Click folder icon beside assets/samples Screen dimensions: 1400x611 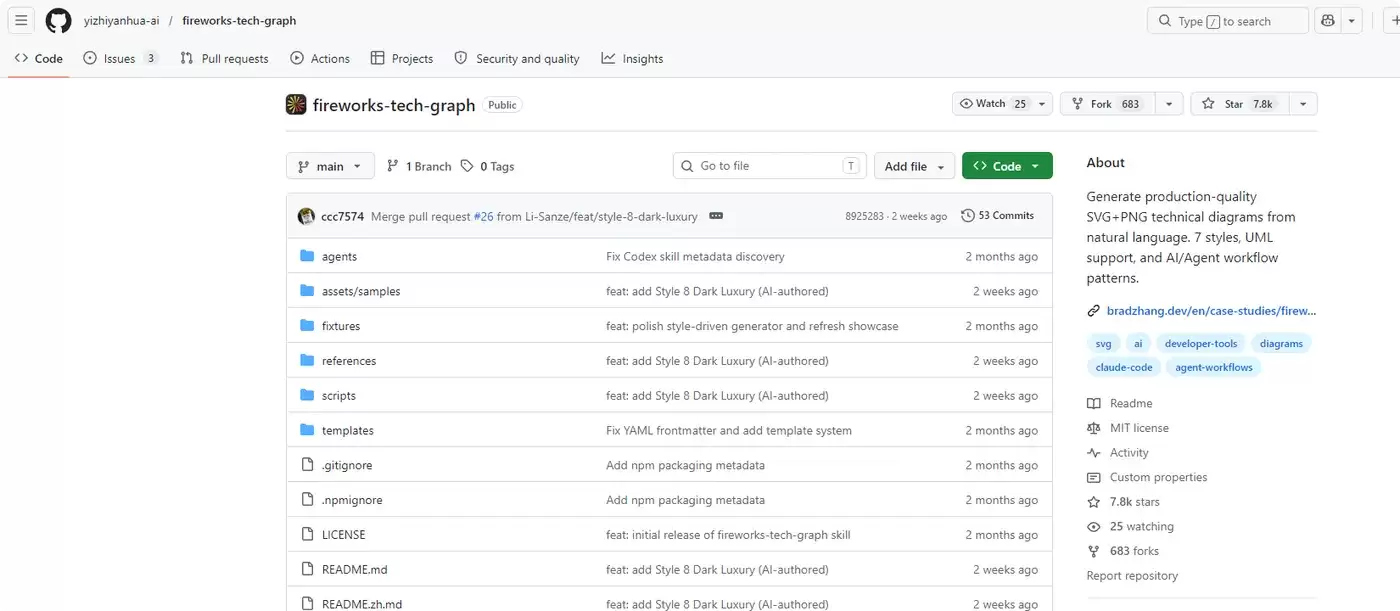click(307, 291)
